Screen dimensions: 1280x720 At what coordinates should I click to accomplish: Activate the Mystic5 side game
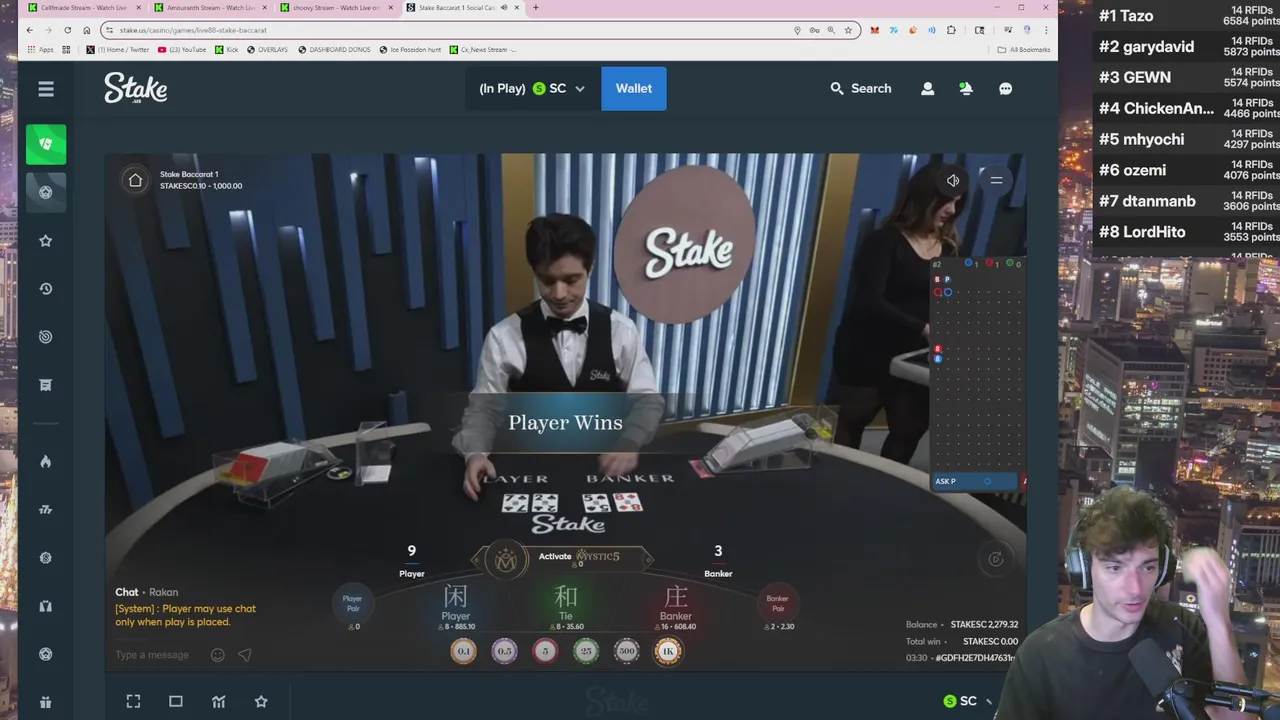(565, 557)
